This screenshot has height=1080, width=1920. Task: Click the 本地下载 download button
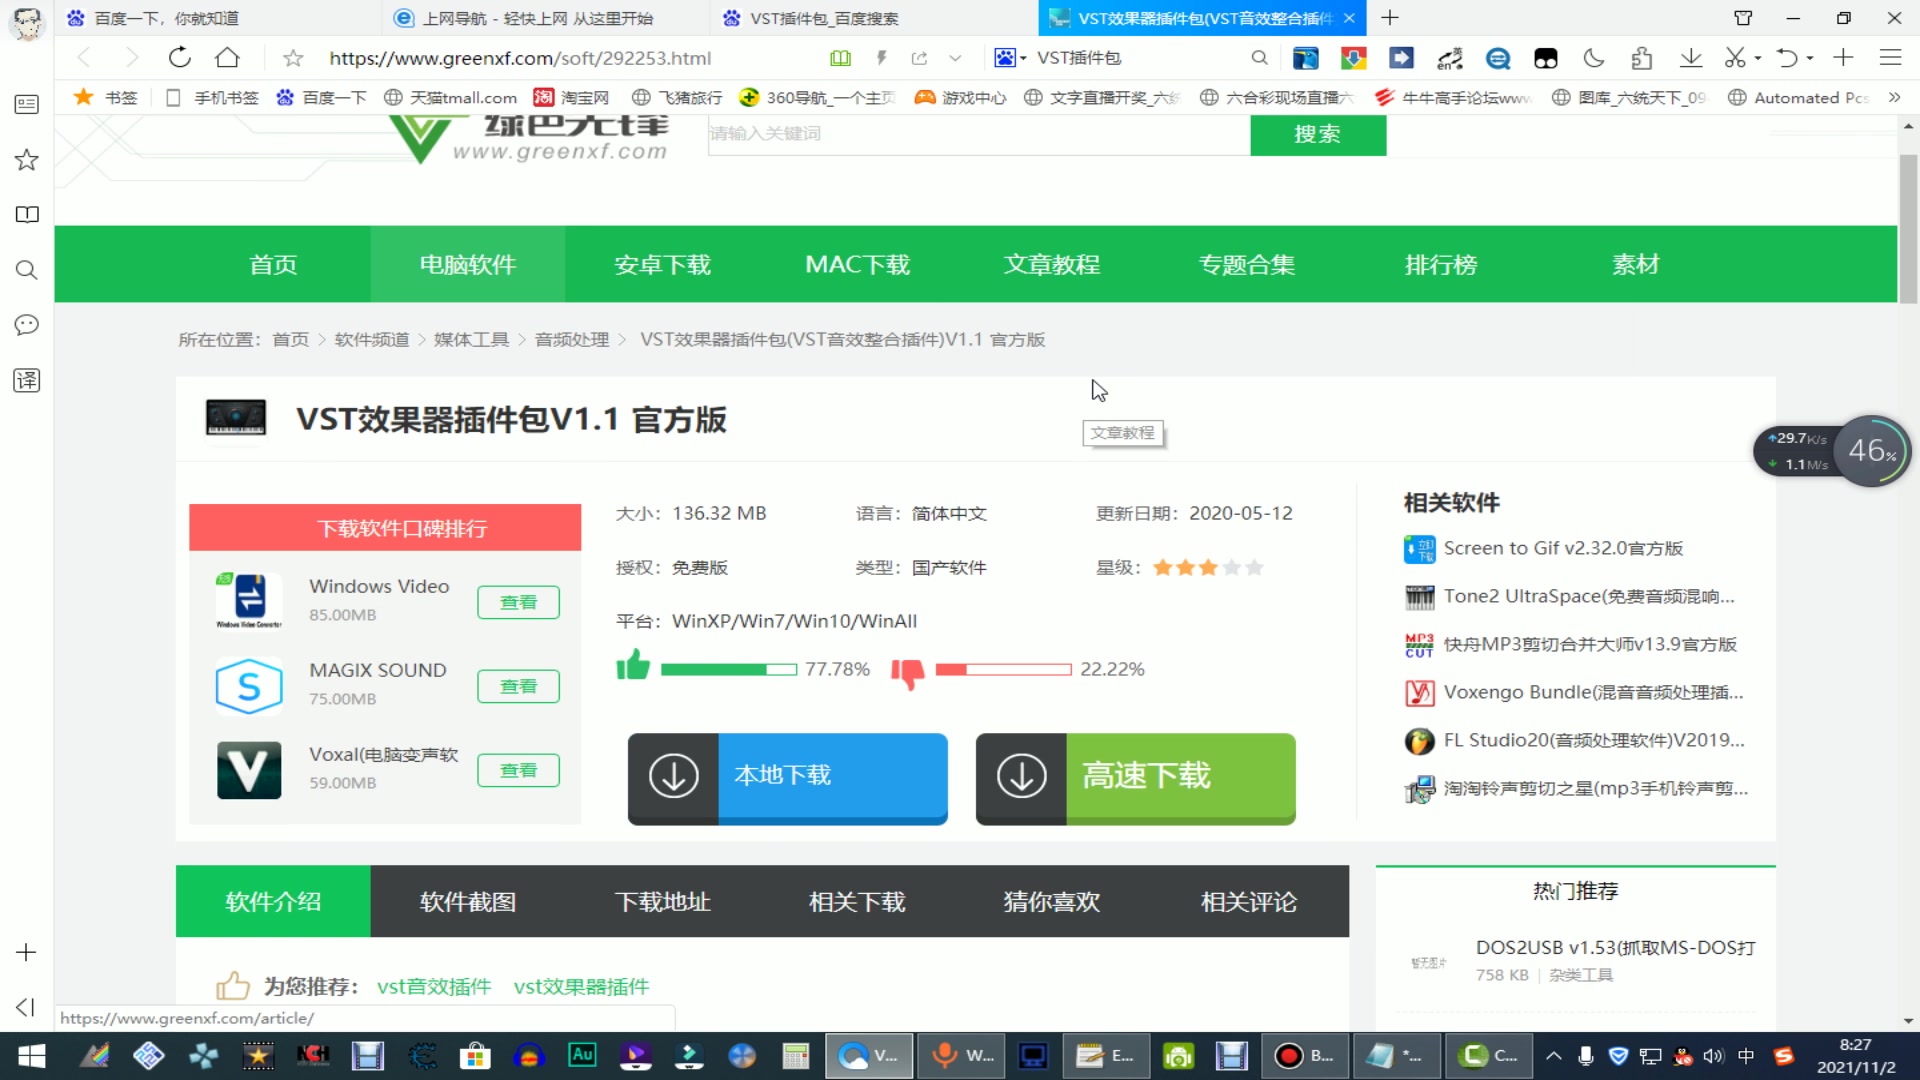click(x=788, y=778)
